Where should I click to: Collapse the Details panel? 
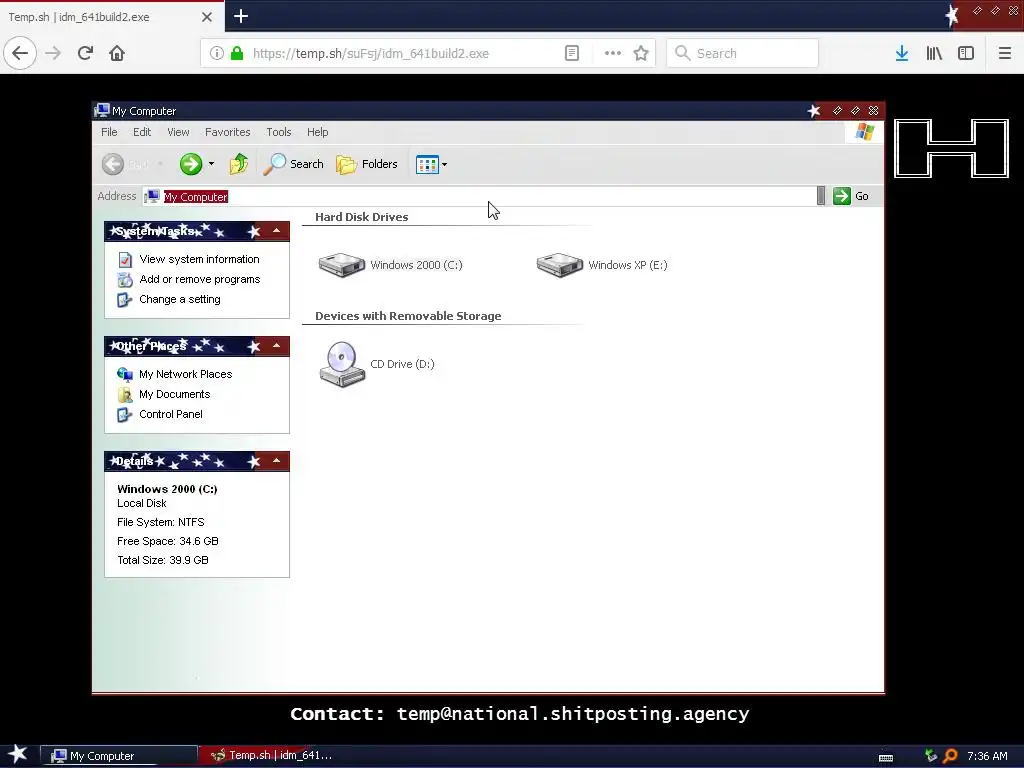click(x=276, y=460)
